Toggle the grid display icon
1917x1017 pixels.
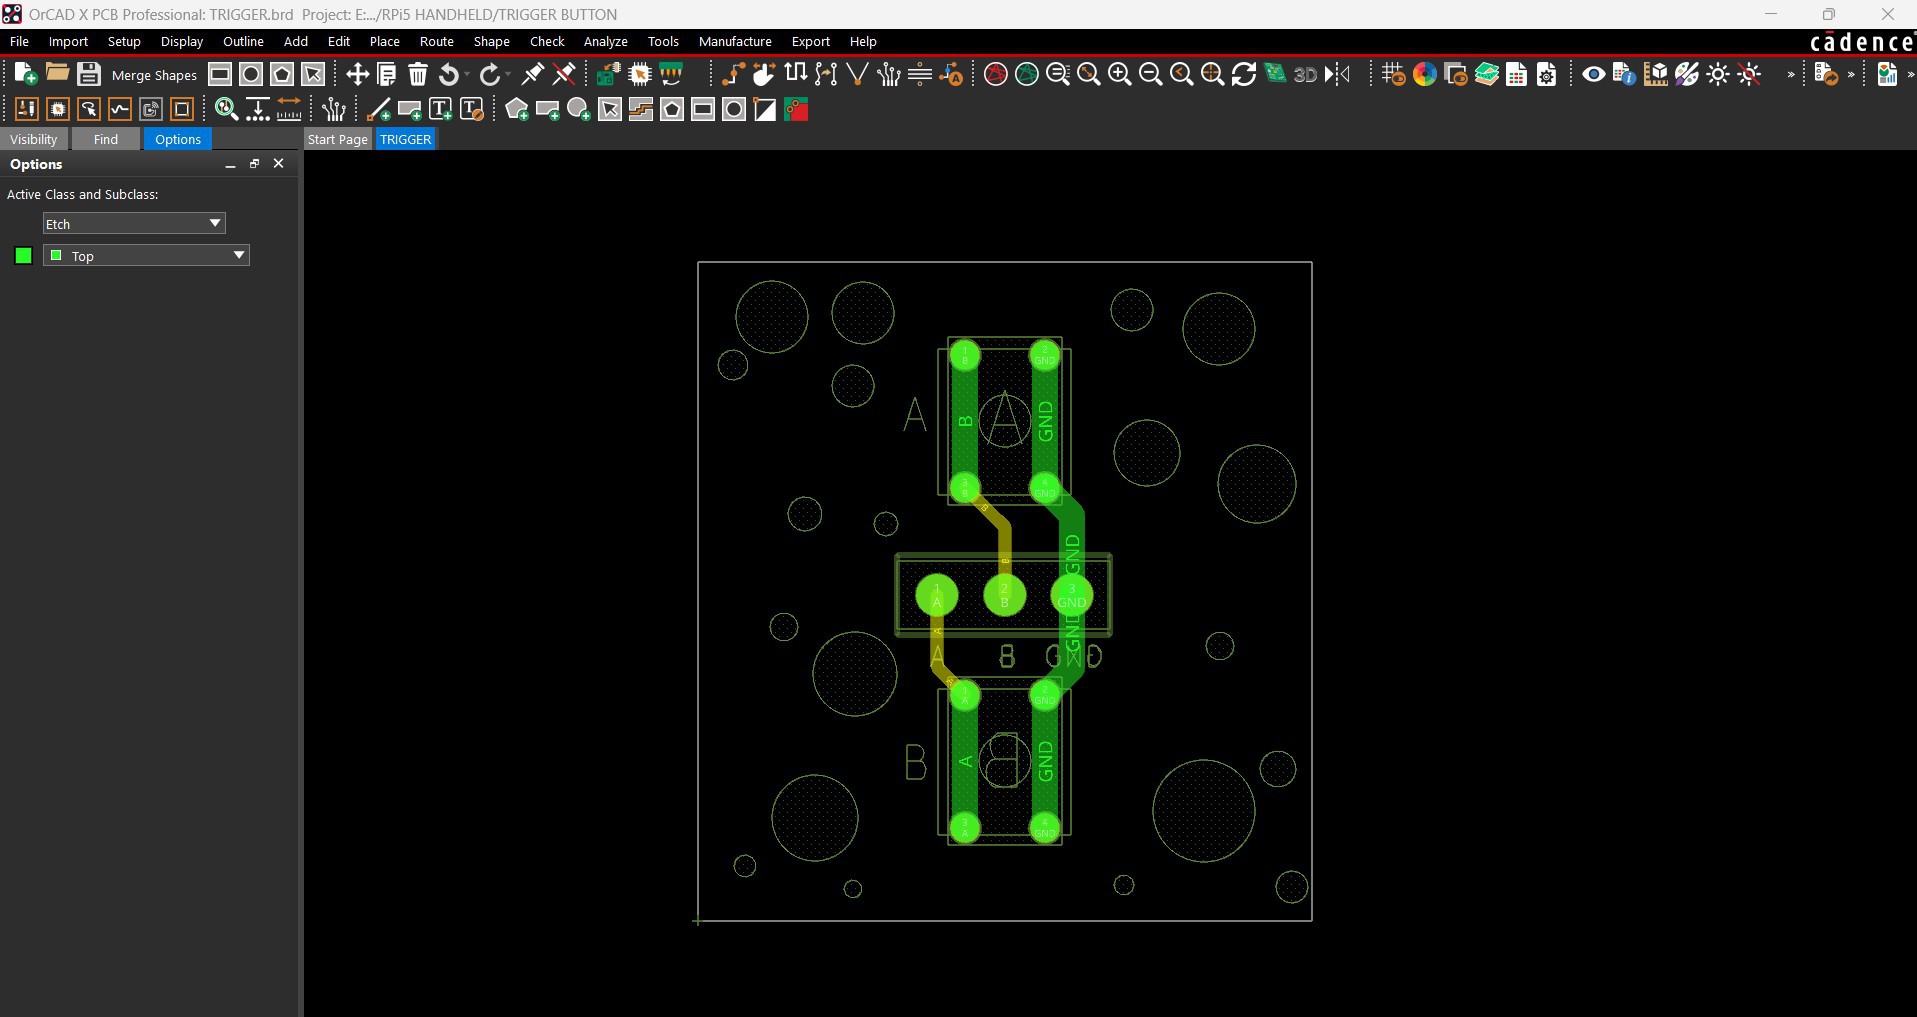(1392, 74)
